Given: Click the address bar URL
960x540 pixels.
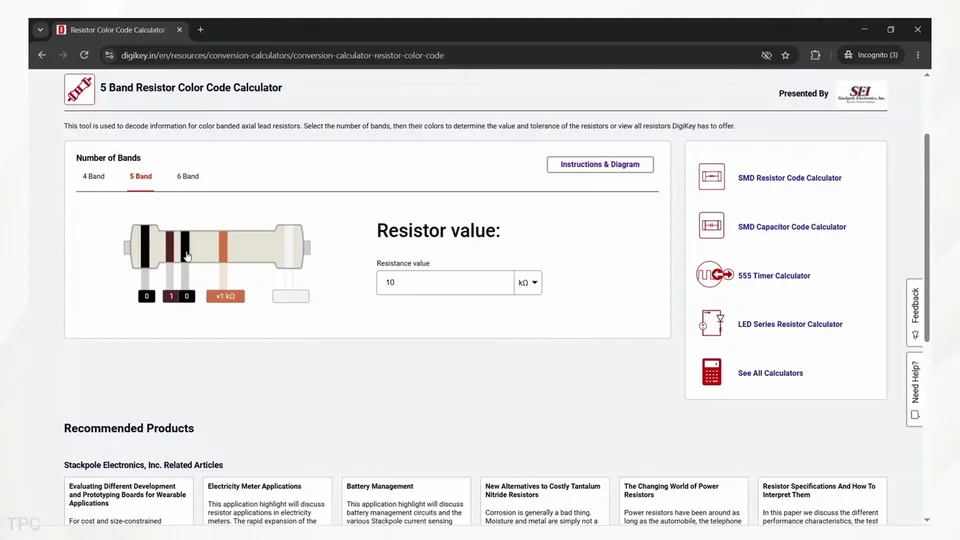Looking at the screenshot, I should [x=282, y=55].
